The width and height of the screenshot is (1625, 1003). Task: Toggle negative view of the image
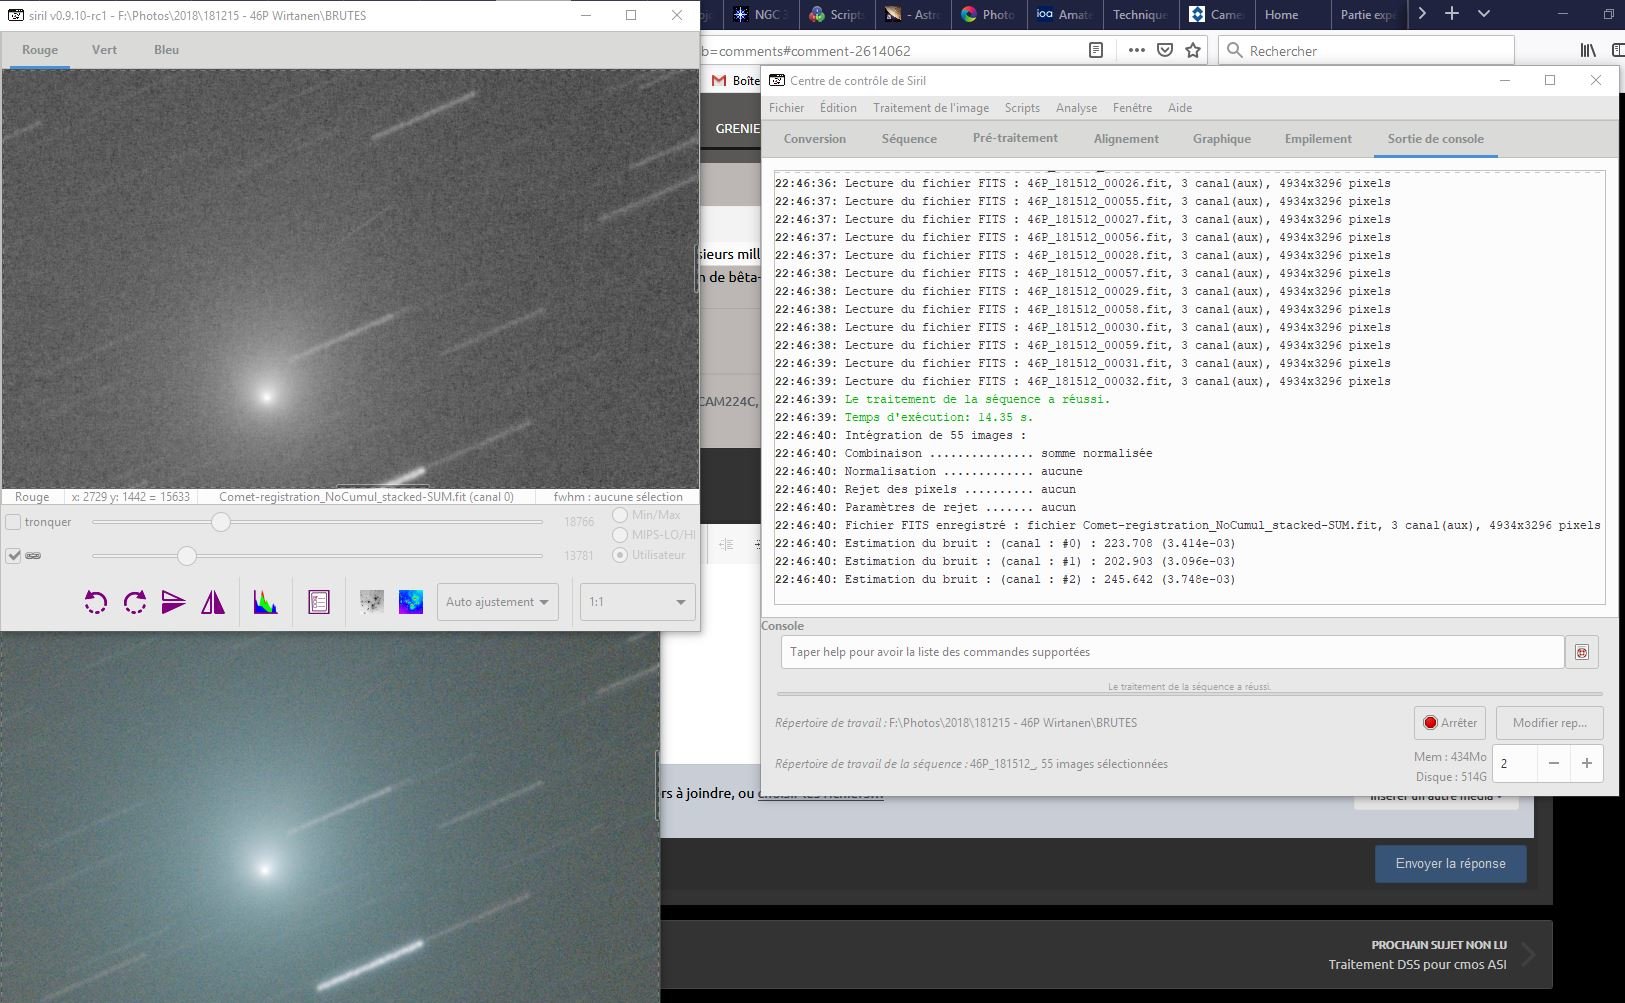(x=372, y=602)
